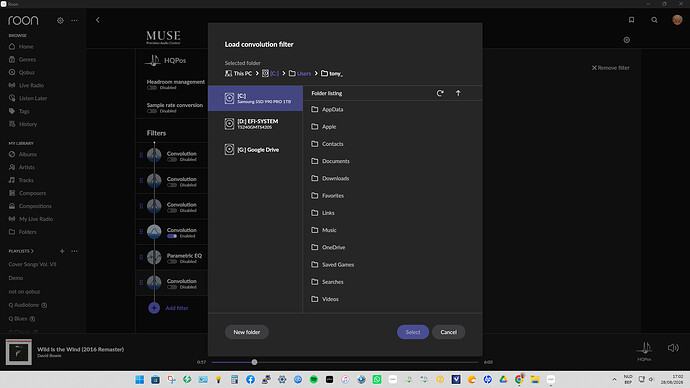This screenshot has height=388, width=690.
Task: Select the G: Google Drive
Action: point(255,150)
